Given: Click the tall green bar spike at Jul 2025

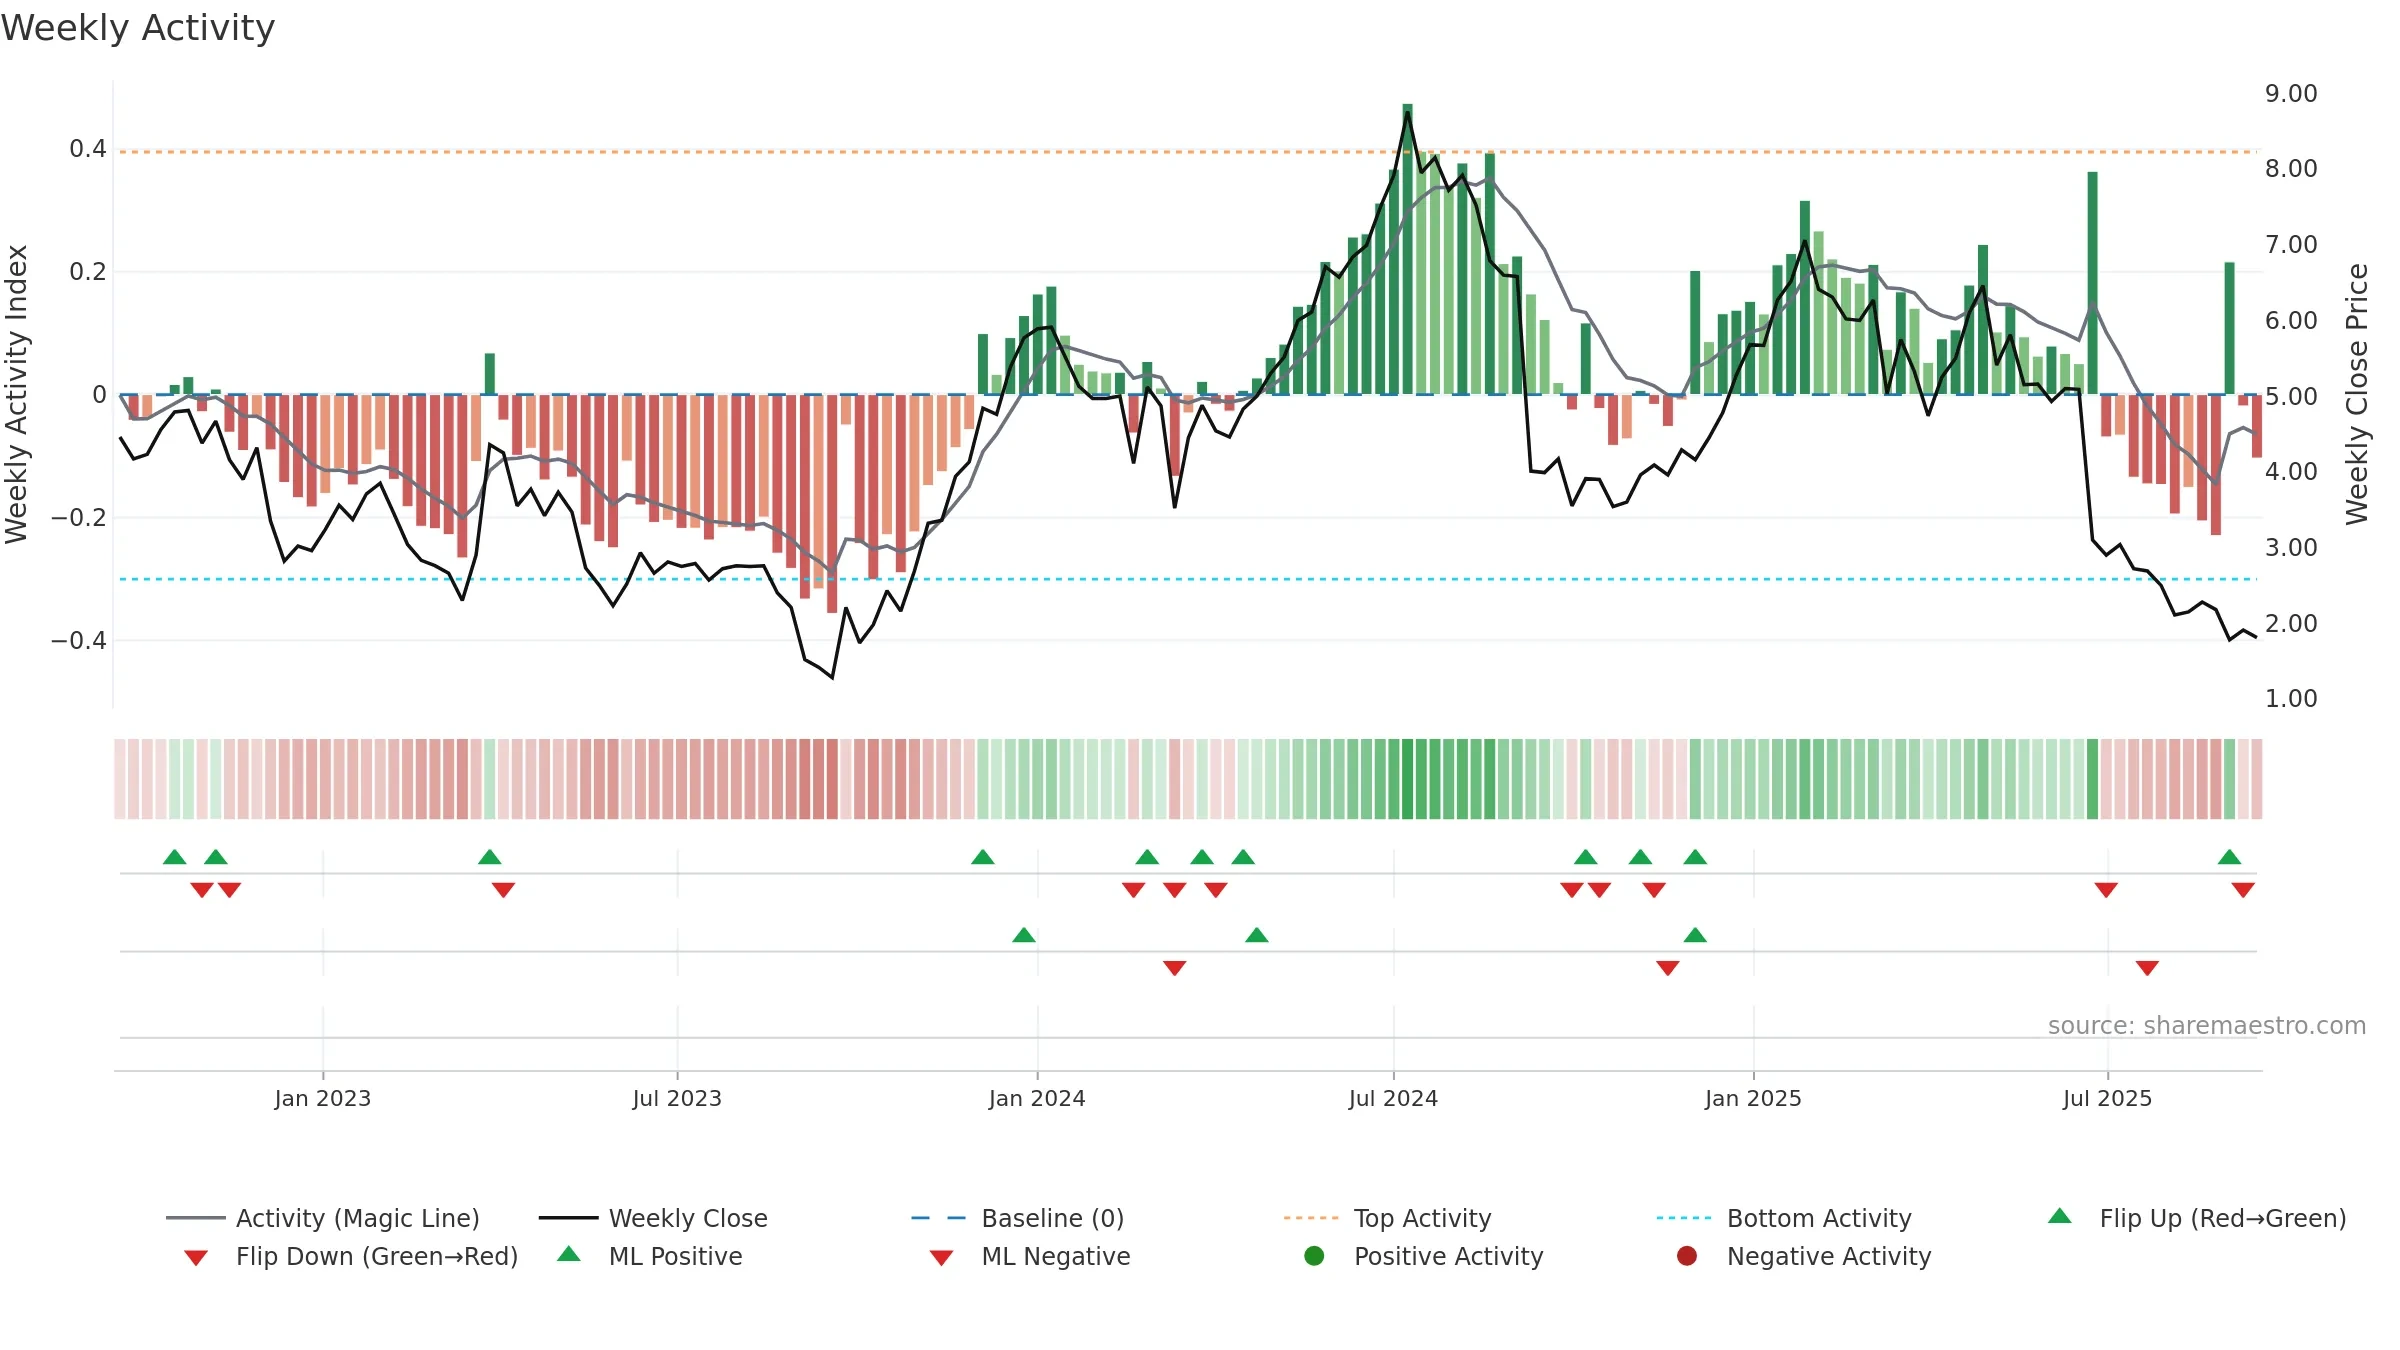Looking at the screenshot, I should coord(2092,283).
